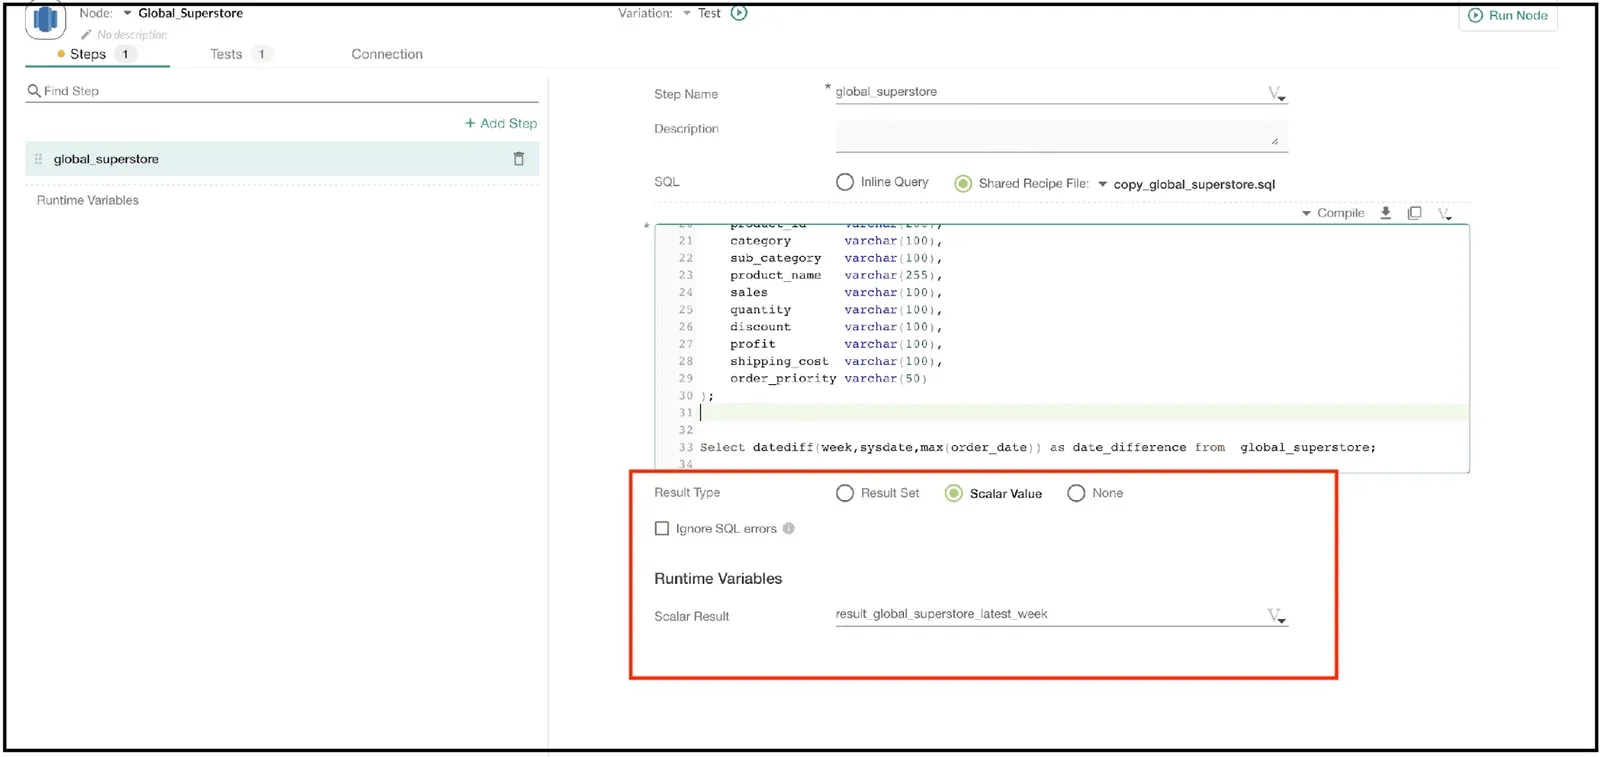This screenshot has height=757, width=1600.
Task: Delete the global_superstore step via trash icon
Action: pyautogui.click(x=518, y=159)
